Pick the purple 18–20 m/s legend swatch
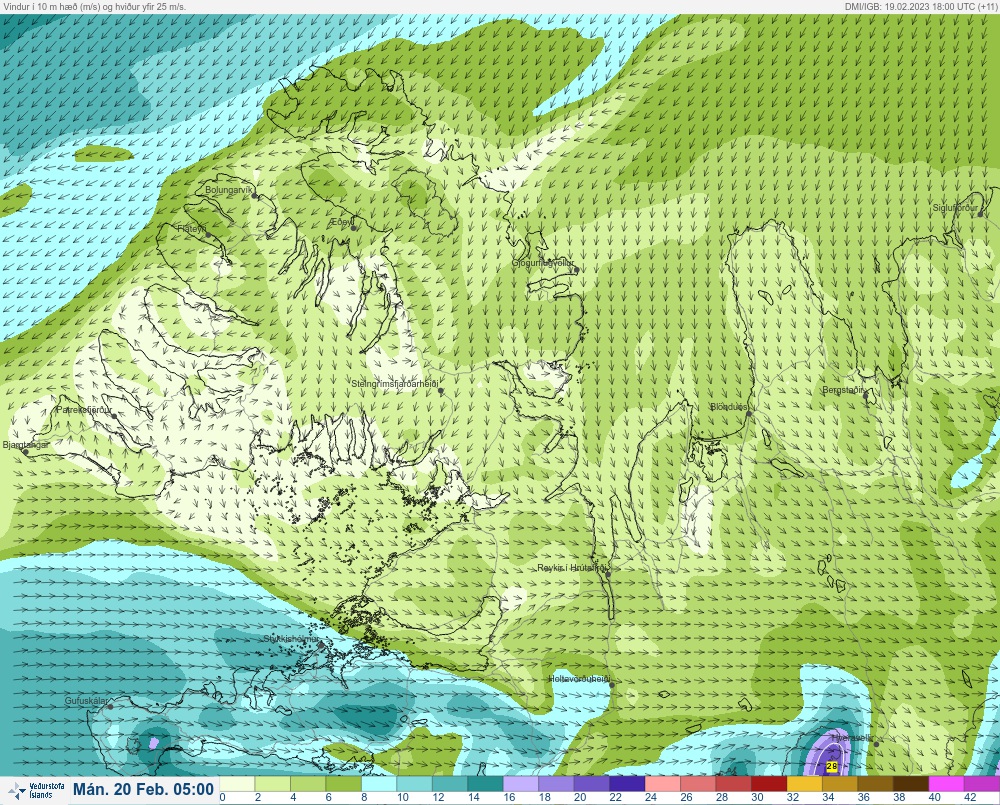 (557, 783)
